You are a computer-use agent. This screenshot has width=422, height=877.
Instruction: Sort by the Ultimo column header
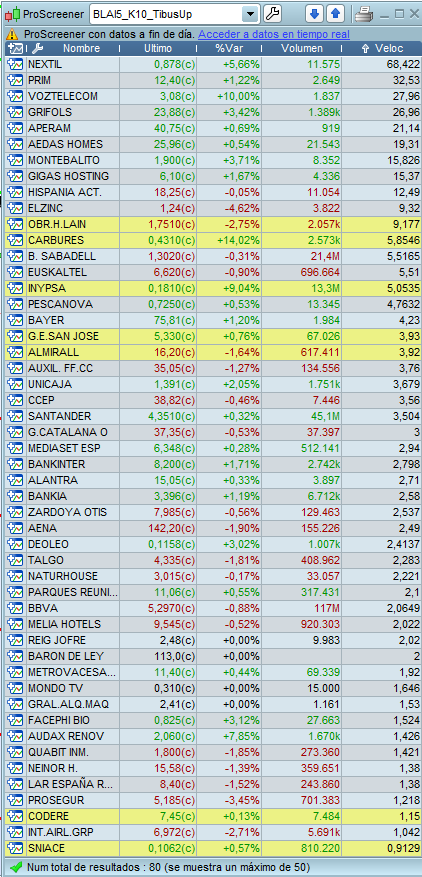158,49
